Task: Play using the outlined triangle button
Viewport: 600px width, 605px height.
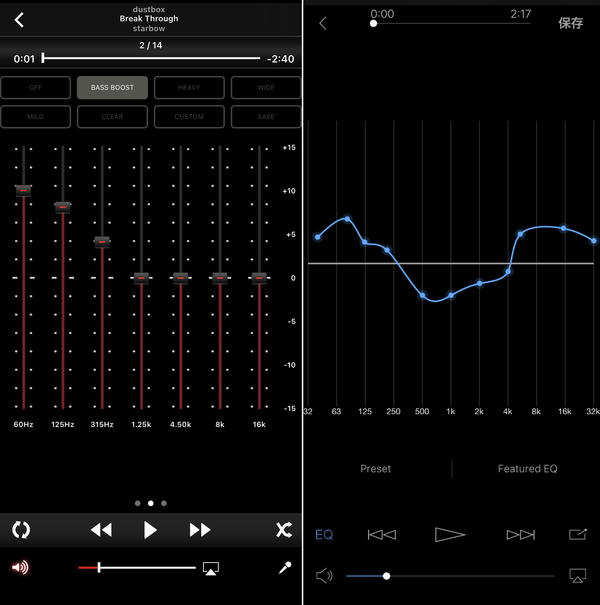Action: [x=450, y=534]
